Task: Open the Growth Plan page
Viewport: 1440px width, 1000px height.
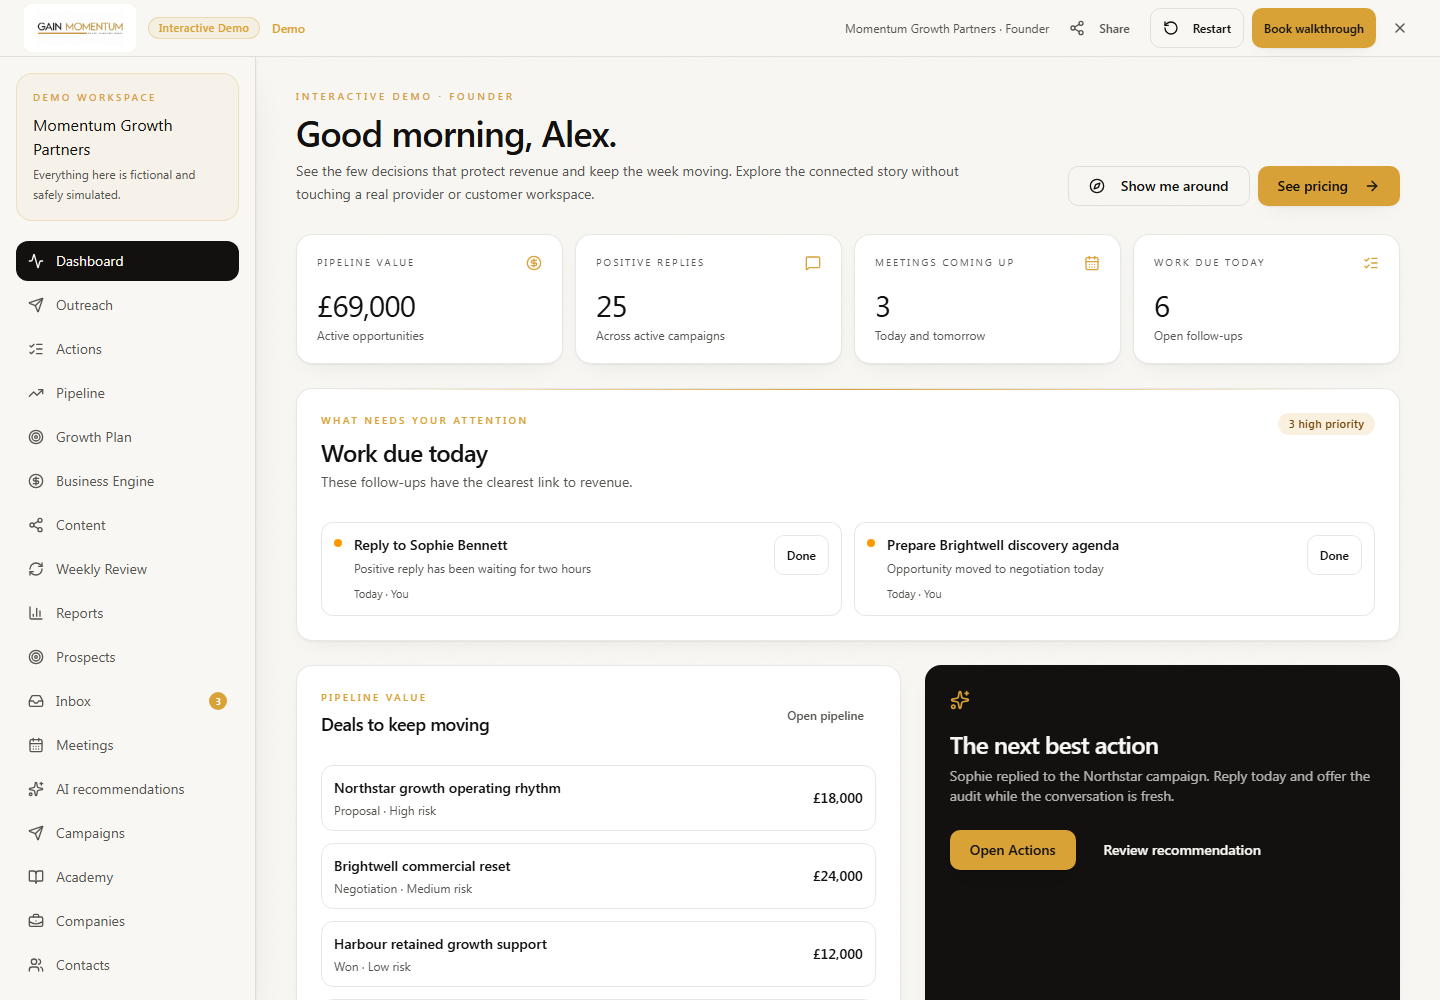Action: click(127, 437)
